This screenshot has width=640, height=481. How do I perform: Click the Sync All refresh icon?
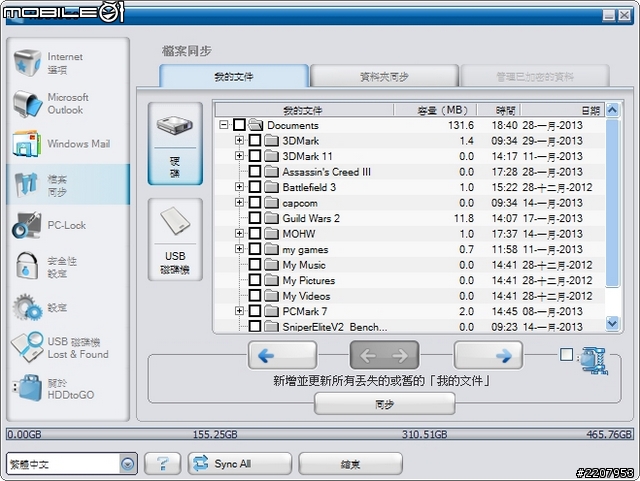coord(200,464)
